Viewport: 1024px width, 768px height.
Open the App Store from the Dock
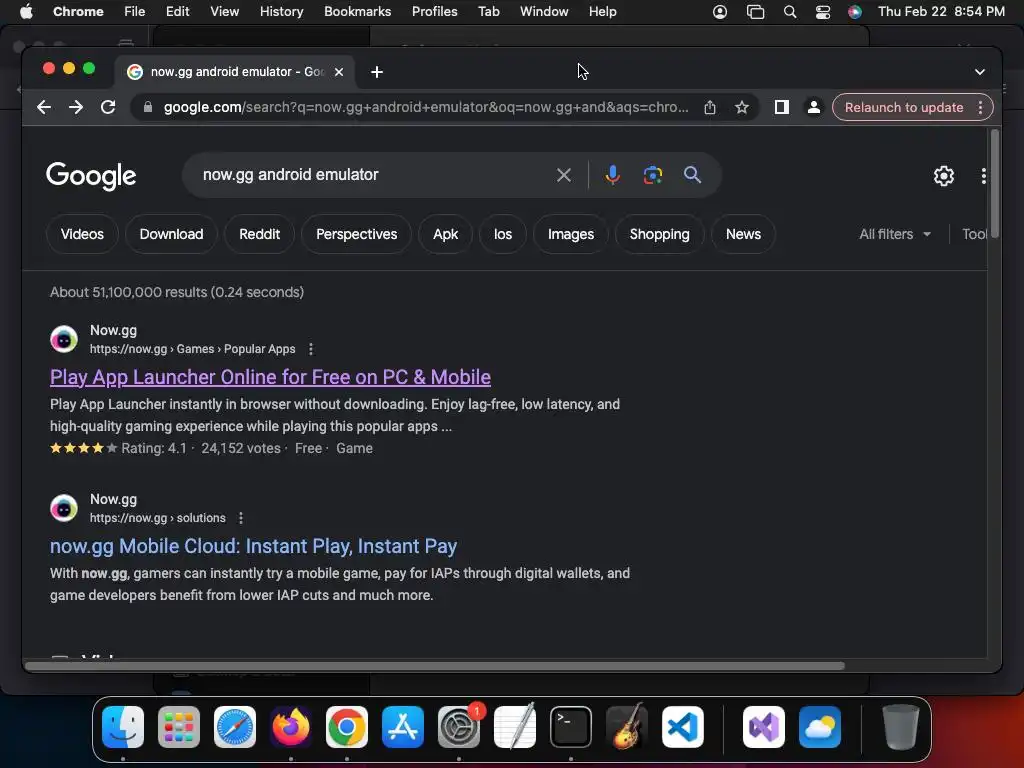403,727
